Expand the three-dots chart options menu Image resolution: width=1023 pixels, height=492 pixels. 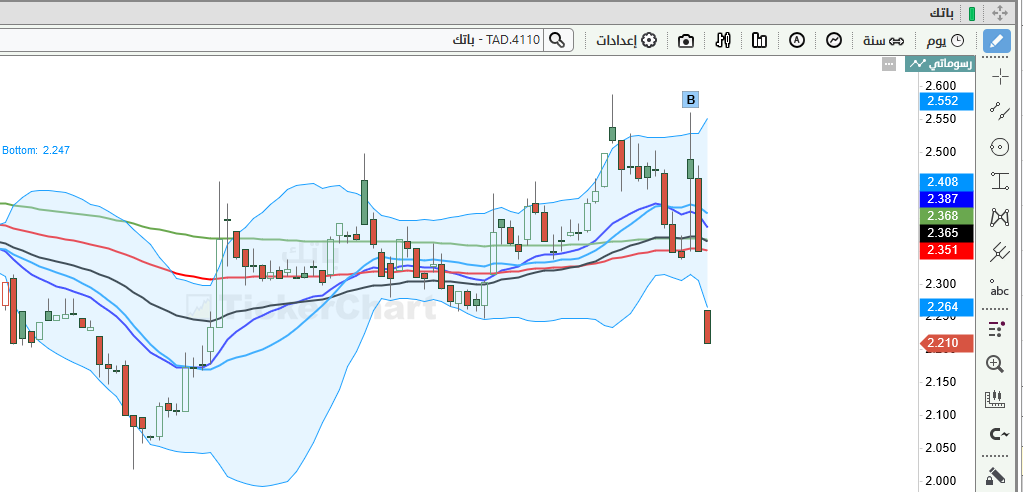tap(888, 64)
